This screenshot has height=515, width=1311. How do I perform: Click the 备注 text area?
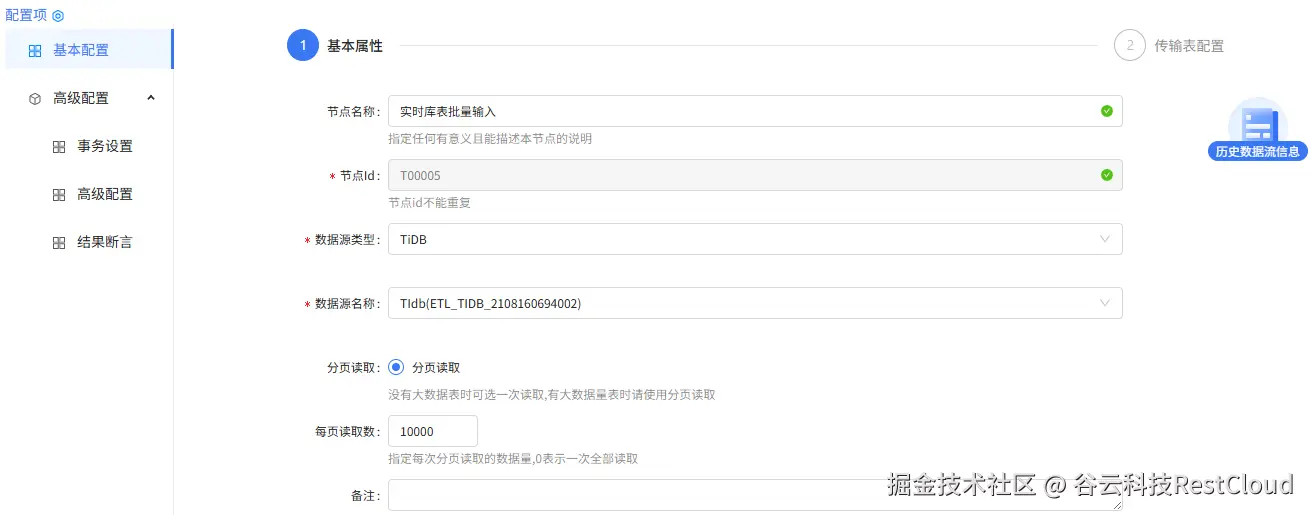(x=755, y=495)
